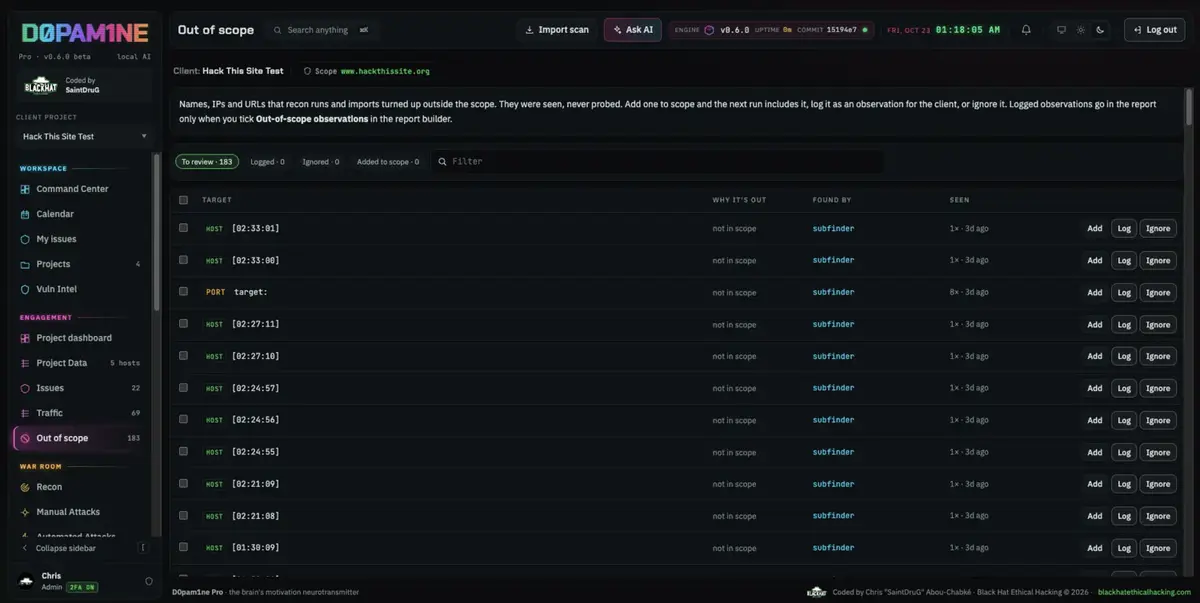Click the shield icon beside Chris's profile
Screen dimensions: 1200x603
click(149, 581)
